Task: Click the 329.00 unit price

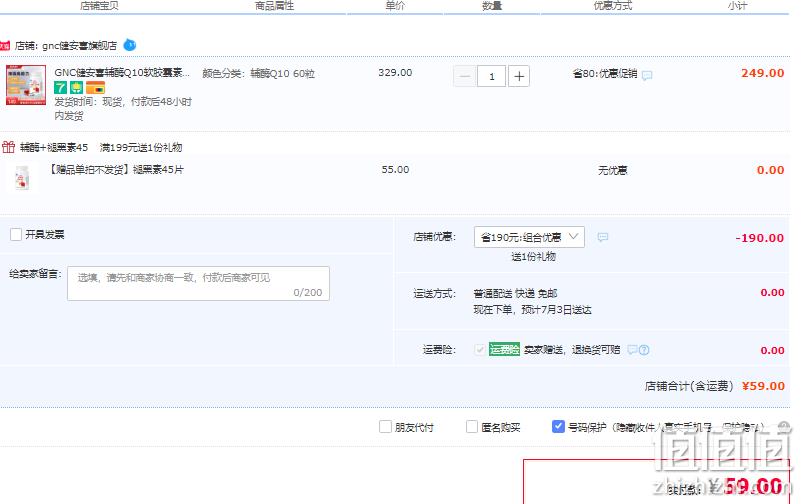Action: 395,73
